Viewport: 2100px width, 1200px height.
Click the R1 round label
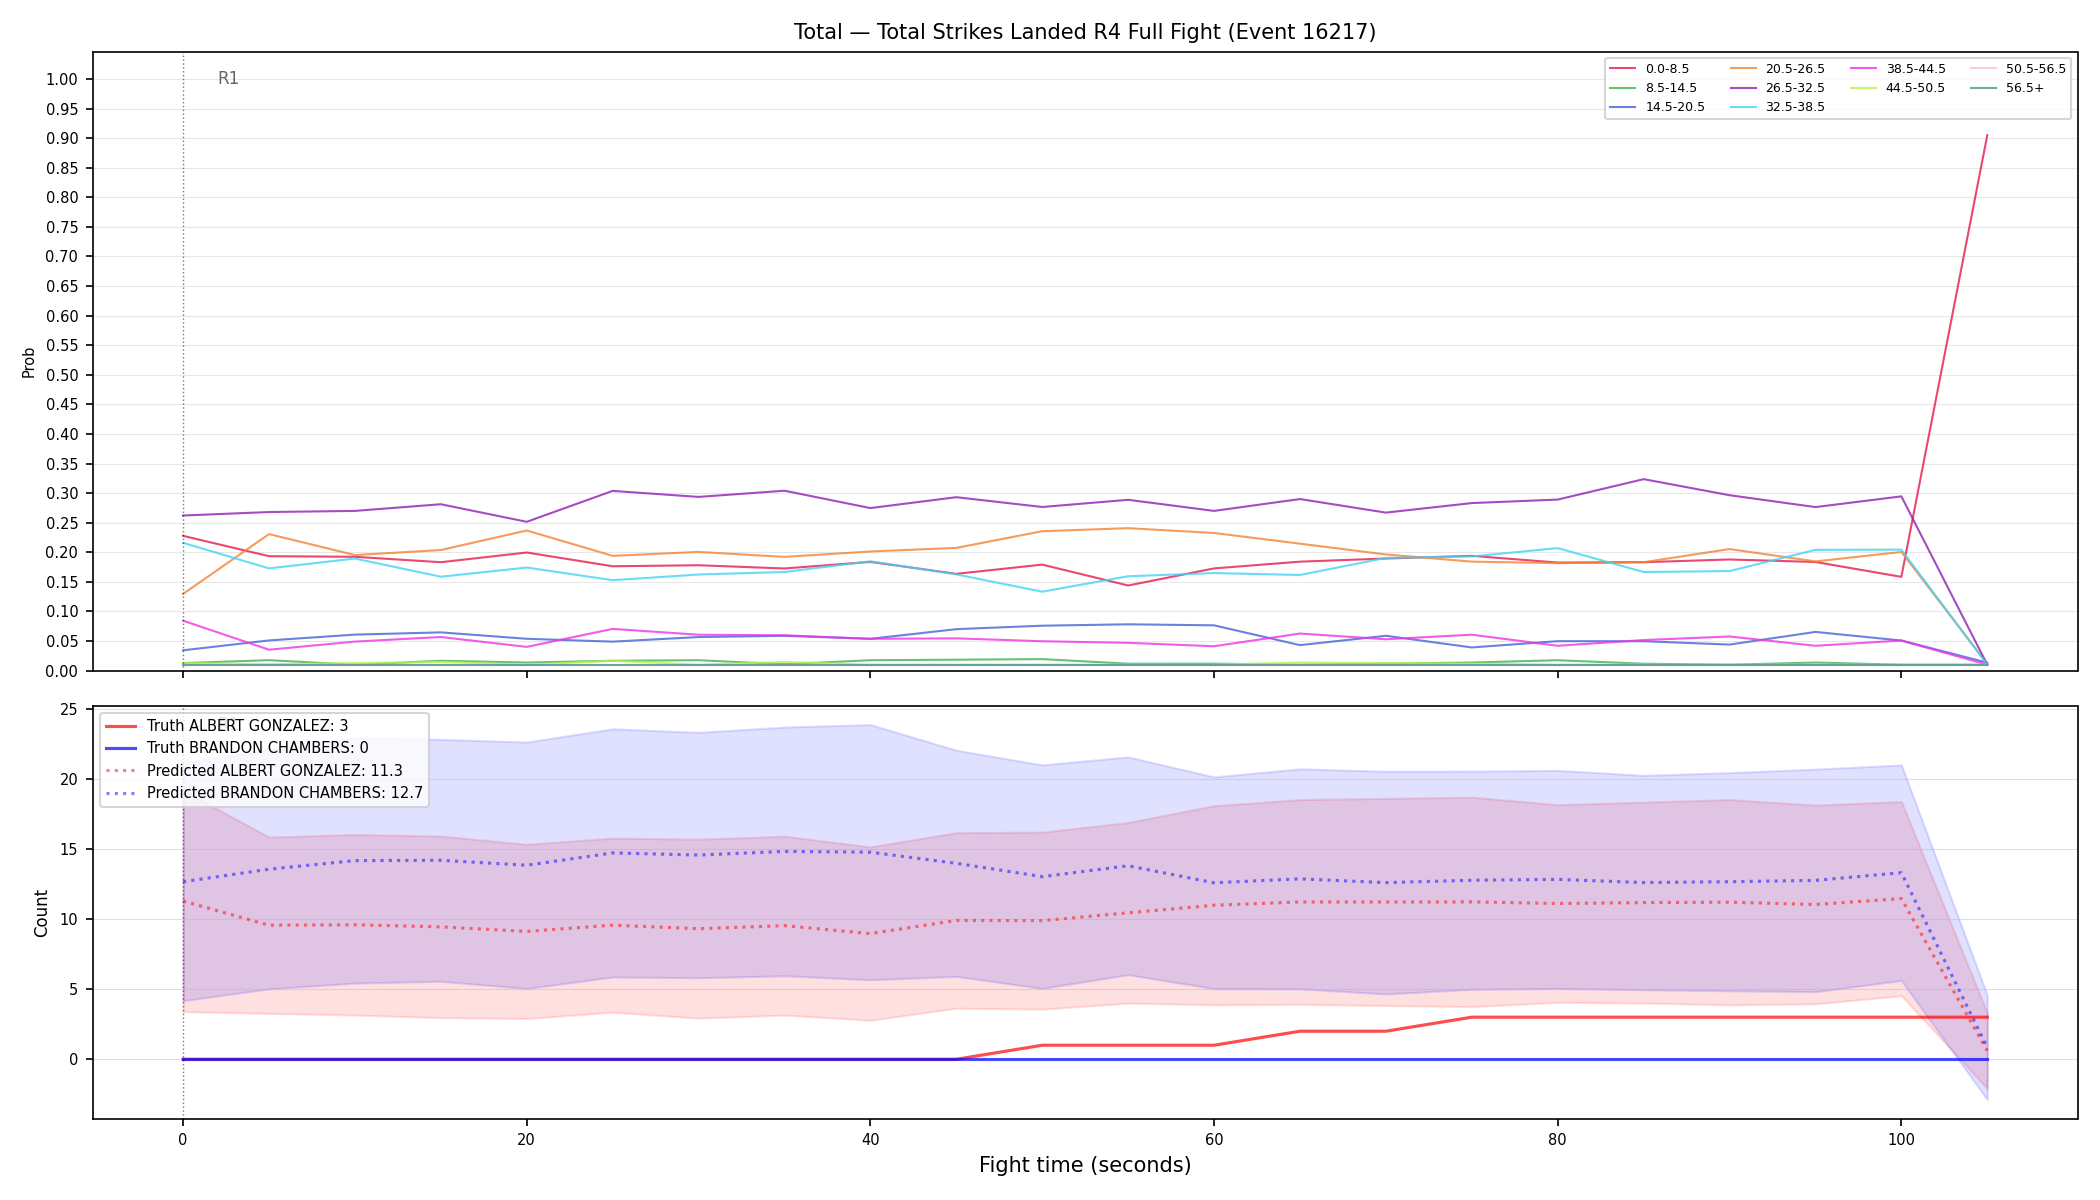point(228,78)
